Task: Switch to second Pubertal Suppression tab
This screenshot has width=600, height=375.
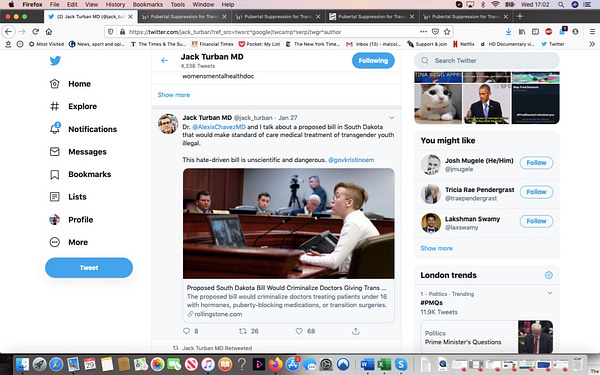Action: point(278,16)
